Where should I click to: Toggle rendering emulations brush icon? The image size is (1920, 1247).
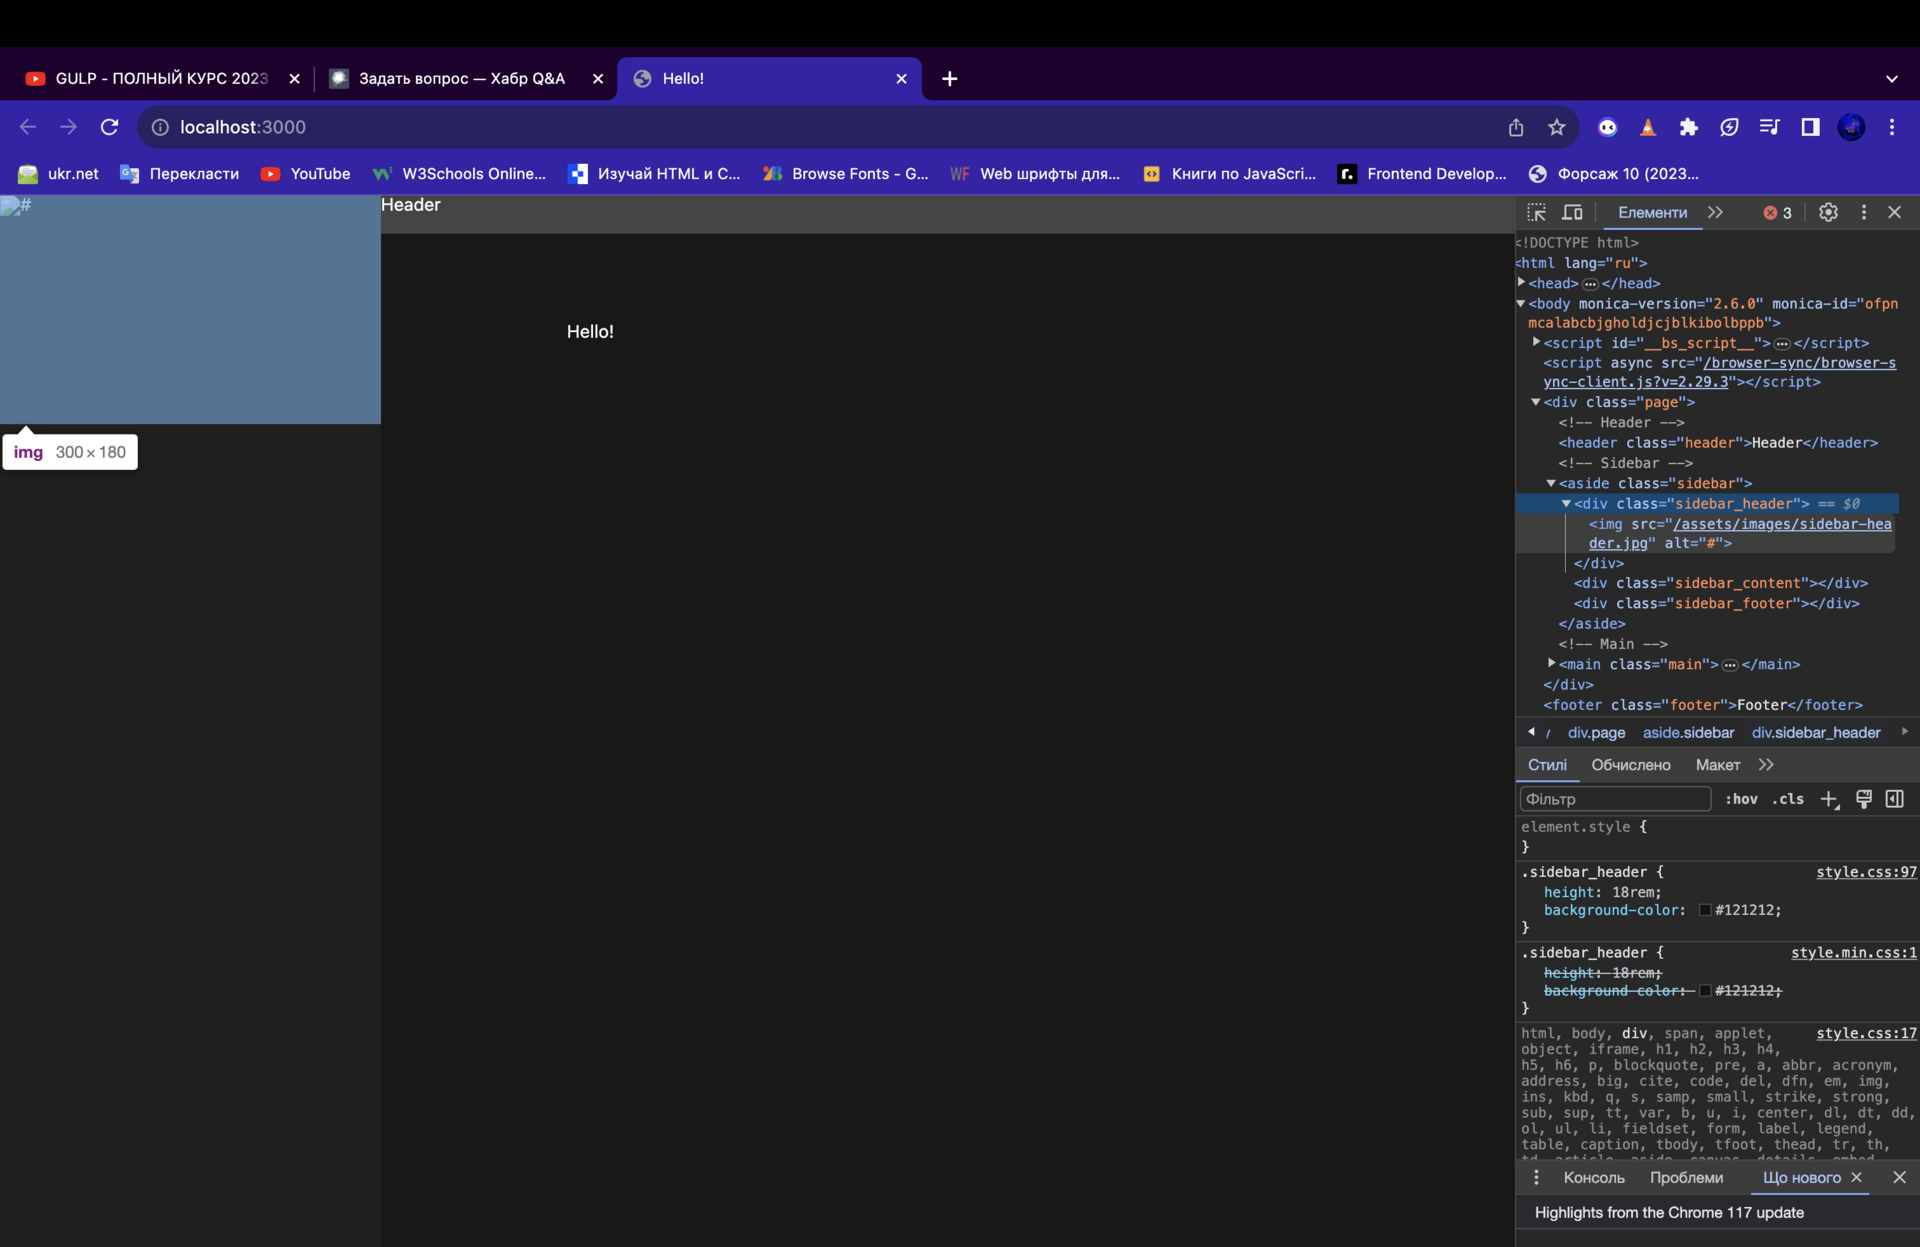point(1864,799)
